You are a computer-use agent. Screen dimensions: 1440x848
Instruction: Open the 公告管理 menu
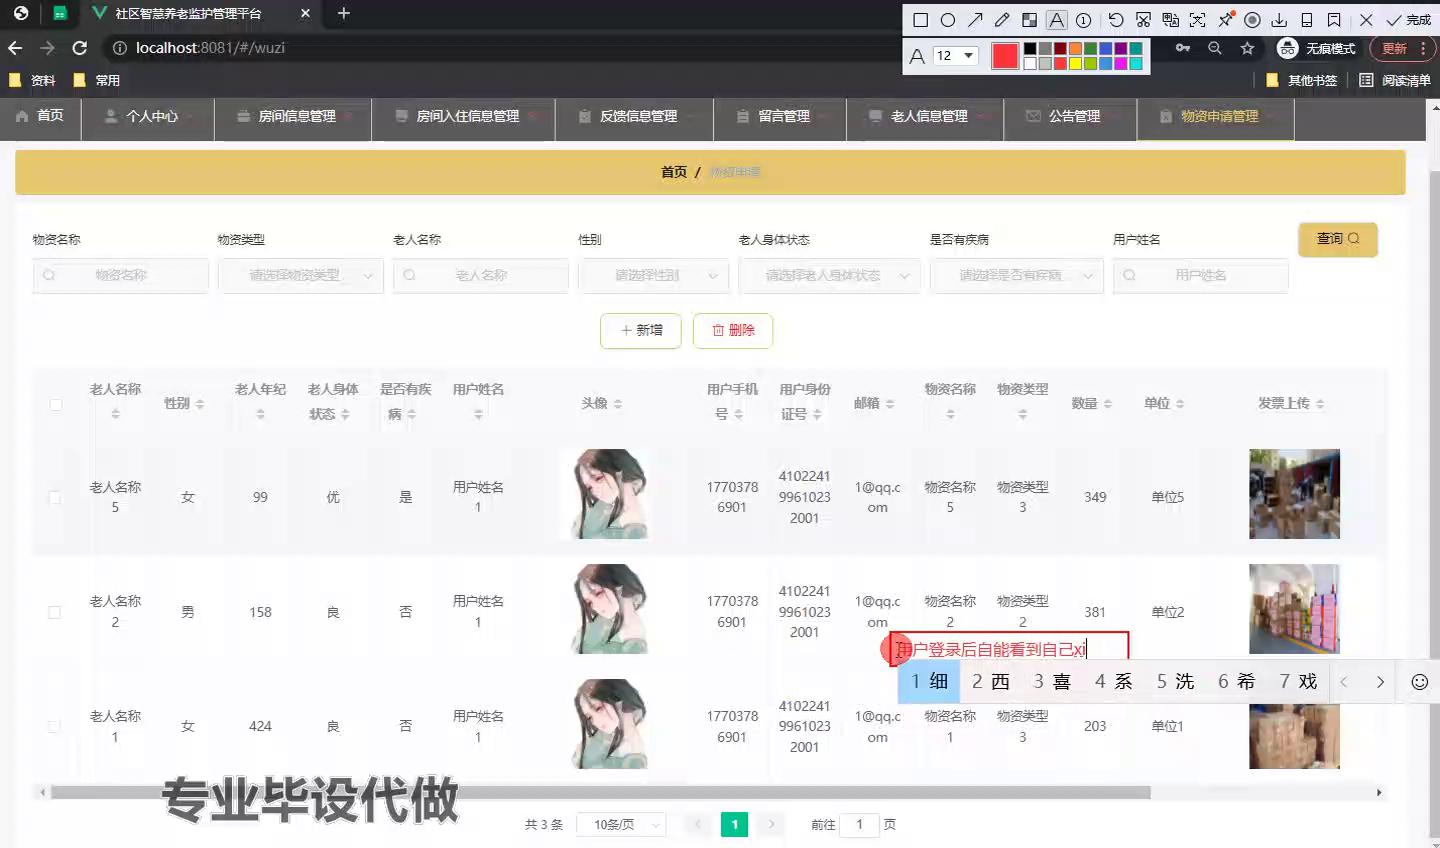(x=1071, y=117)
